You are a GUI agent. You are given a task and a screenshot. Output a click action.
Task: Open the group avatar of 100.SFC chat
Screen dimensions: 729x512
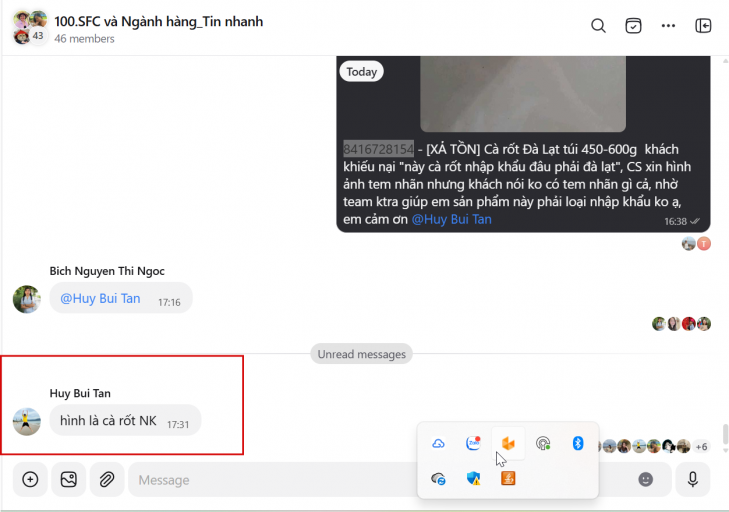coord(30,27)
